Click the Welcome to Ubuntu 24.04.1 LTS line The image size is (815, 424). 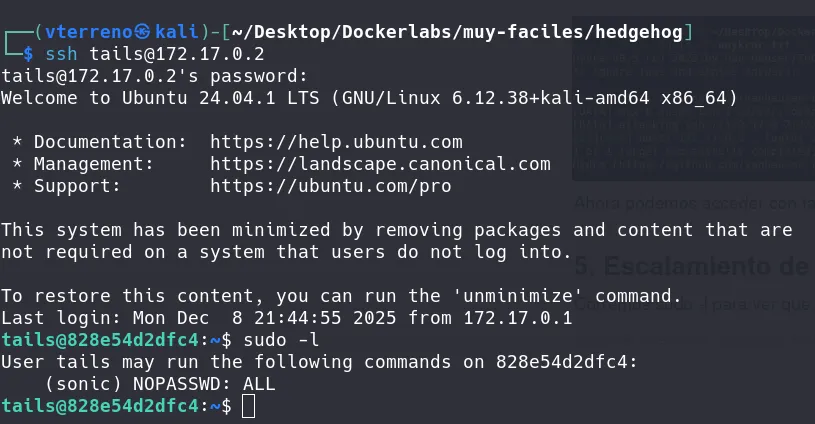click(x=369, y=98)
